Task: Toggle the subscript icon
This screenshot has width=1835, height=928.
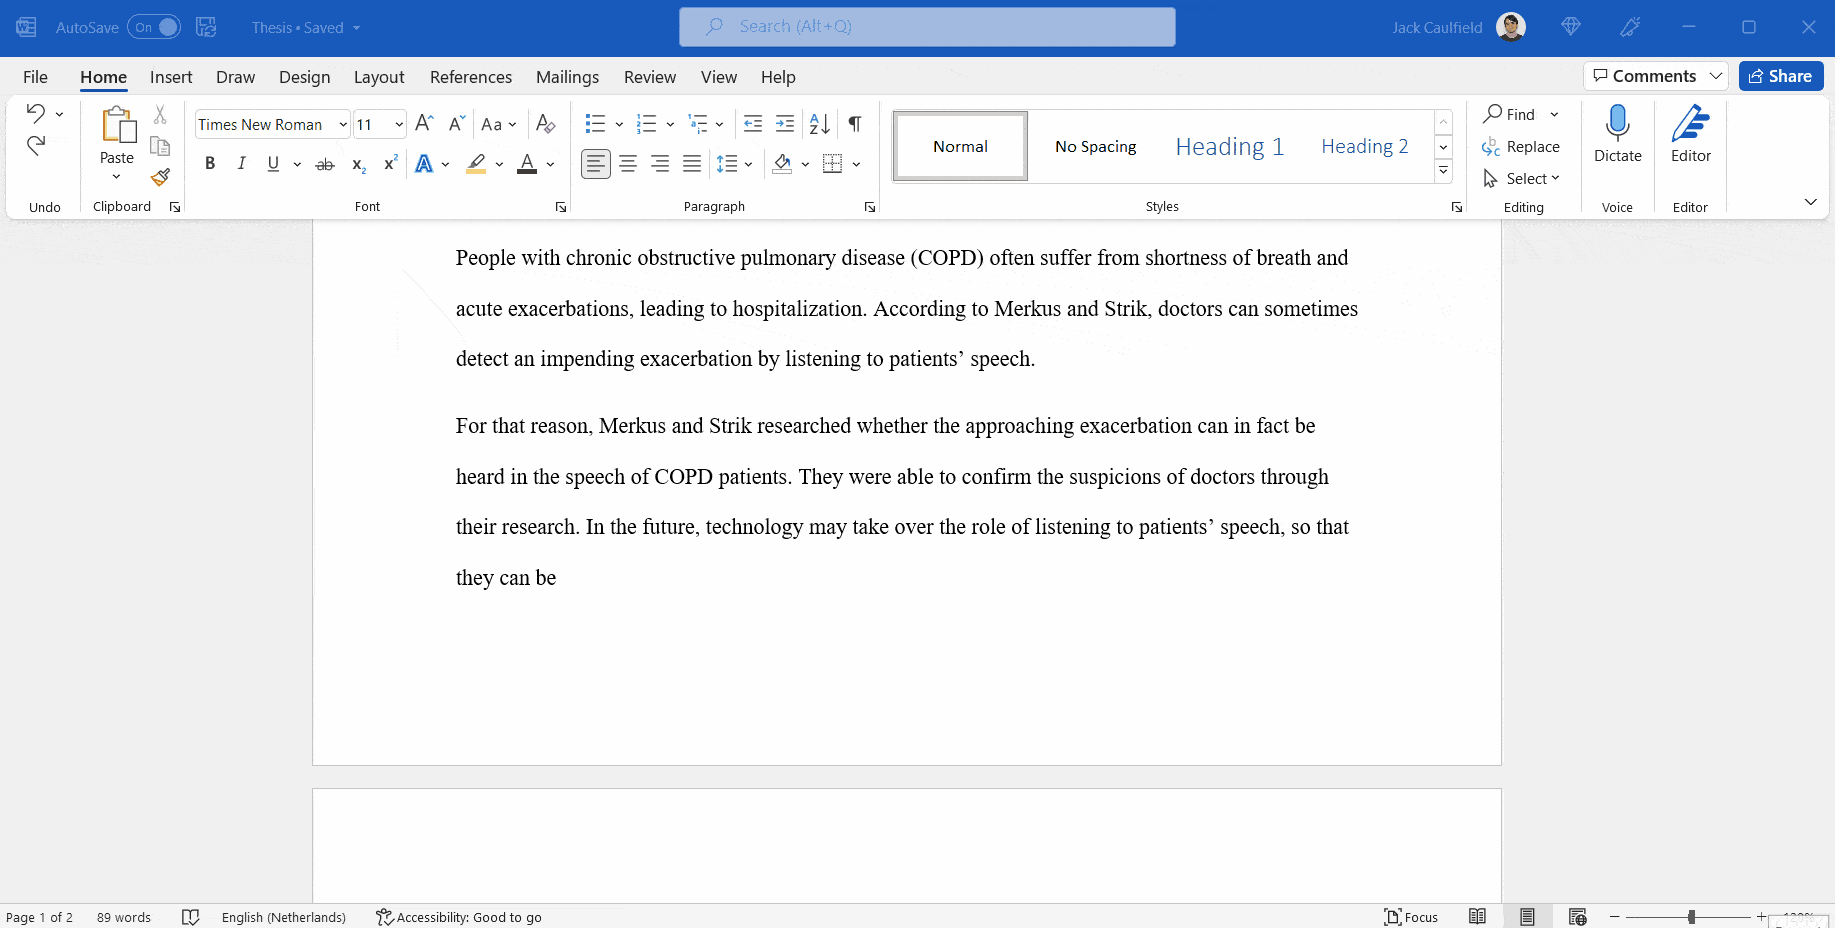Action: click(357, 165)
